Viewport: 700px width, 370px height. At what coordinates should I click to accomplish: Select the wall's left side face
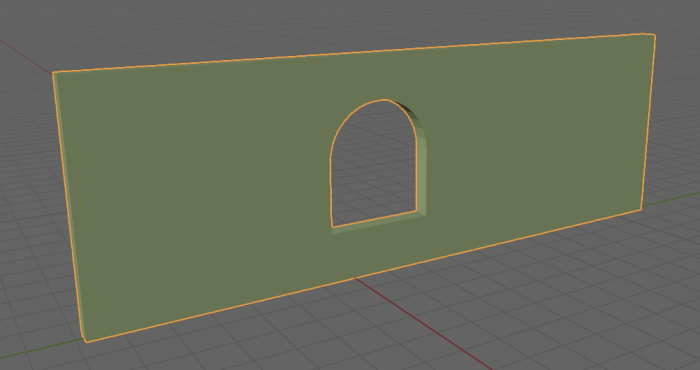(x=68, y=205)
